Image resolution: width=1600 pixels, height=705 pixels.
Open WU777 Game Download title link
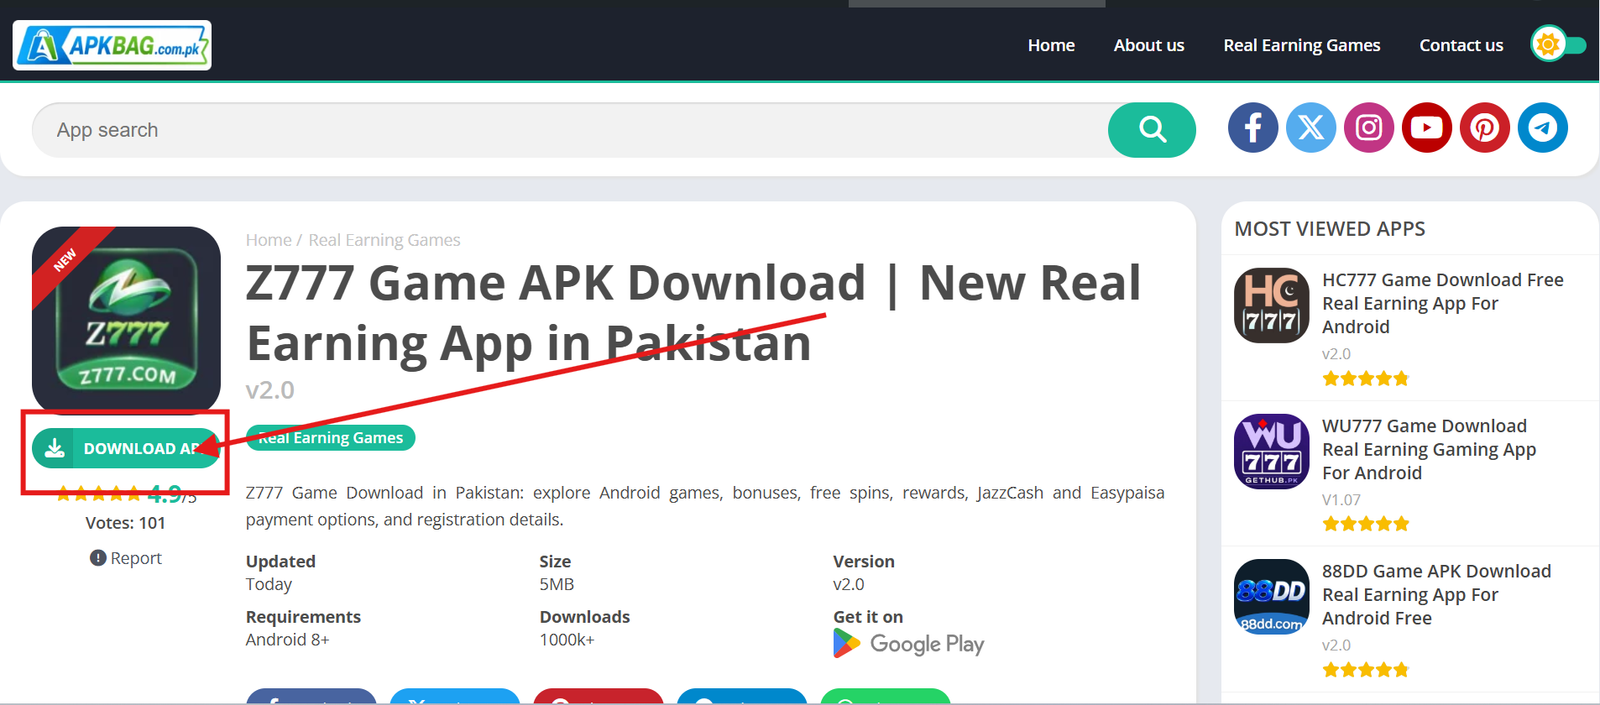(1429, 449)
